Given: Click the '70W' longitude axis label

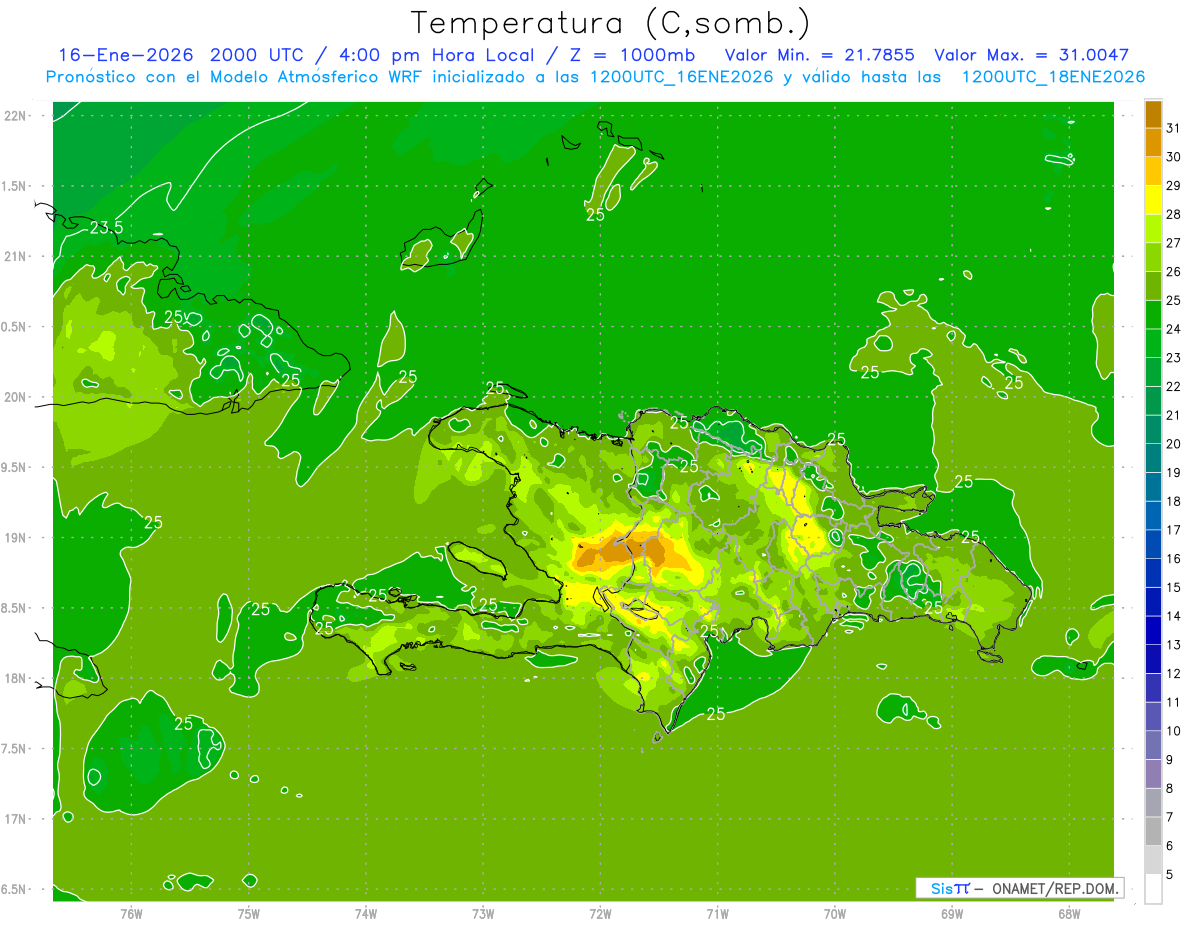Looking at the screenshot, I should 835,914.
